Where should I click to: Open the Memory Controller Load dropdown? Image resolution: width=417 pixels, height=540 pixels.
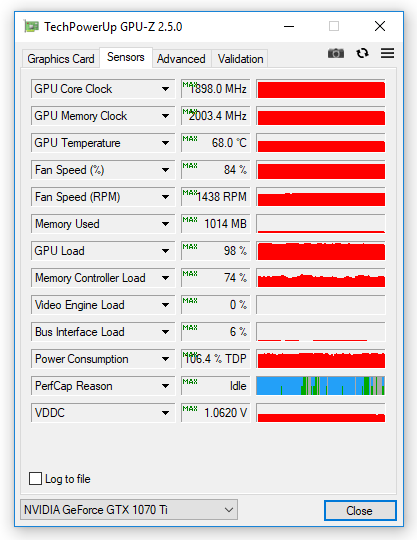click(103, 278)
